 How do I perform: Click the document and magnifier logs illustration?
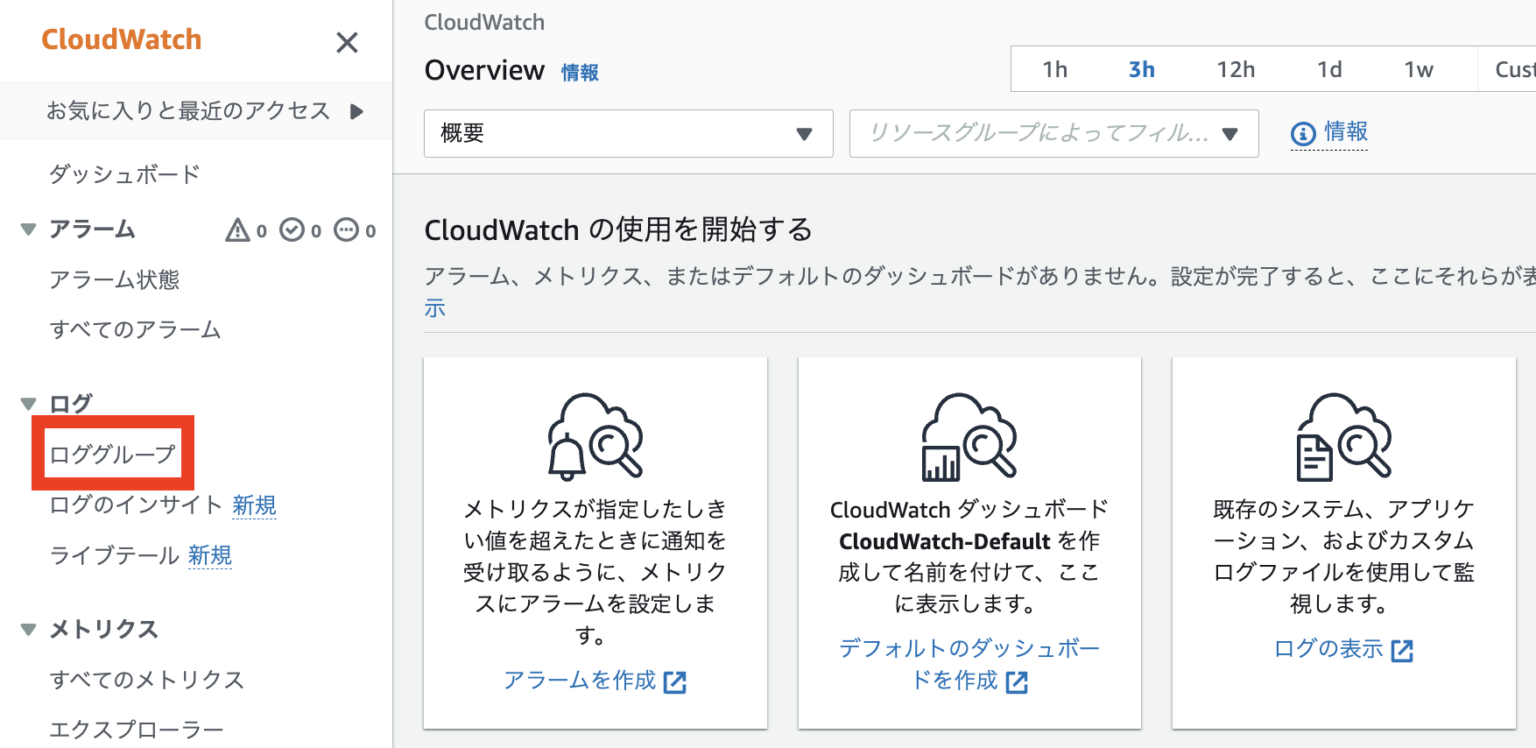(1343, 435)
